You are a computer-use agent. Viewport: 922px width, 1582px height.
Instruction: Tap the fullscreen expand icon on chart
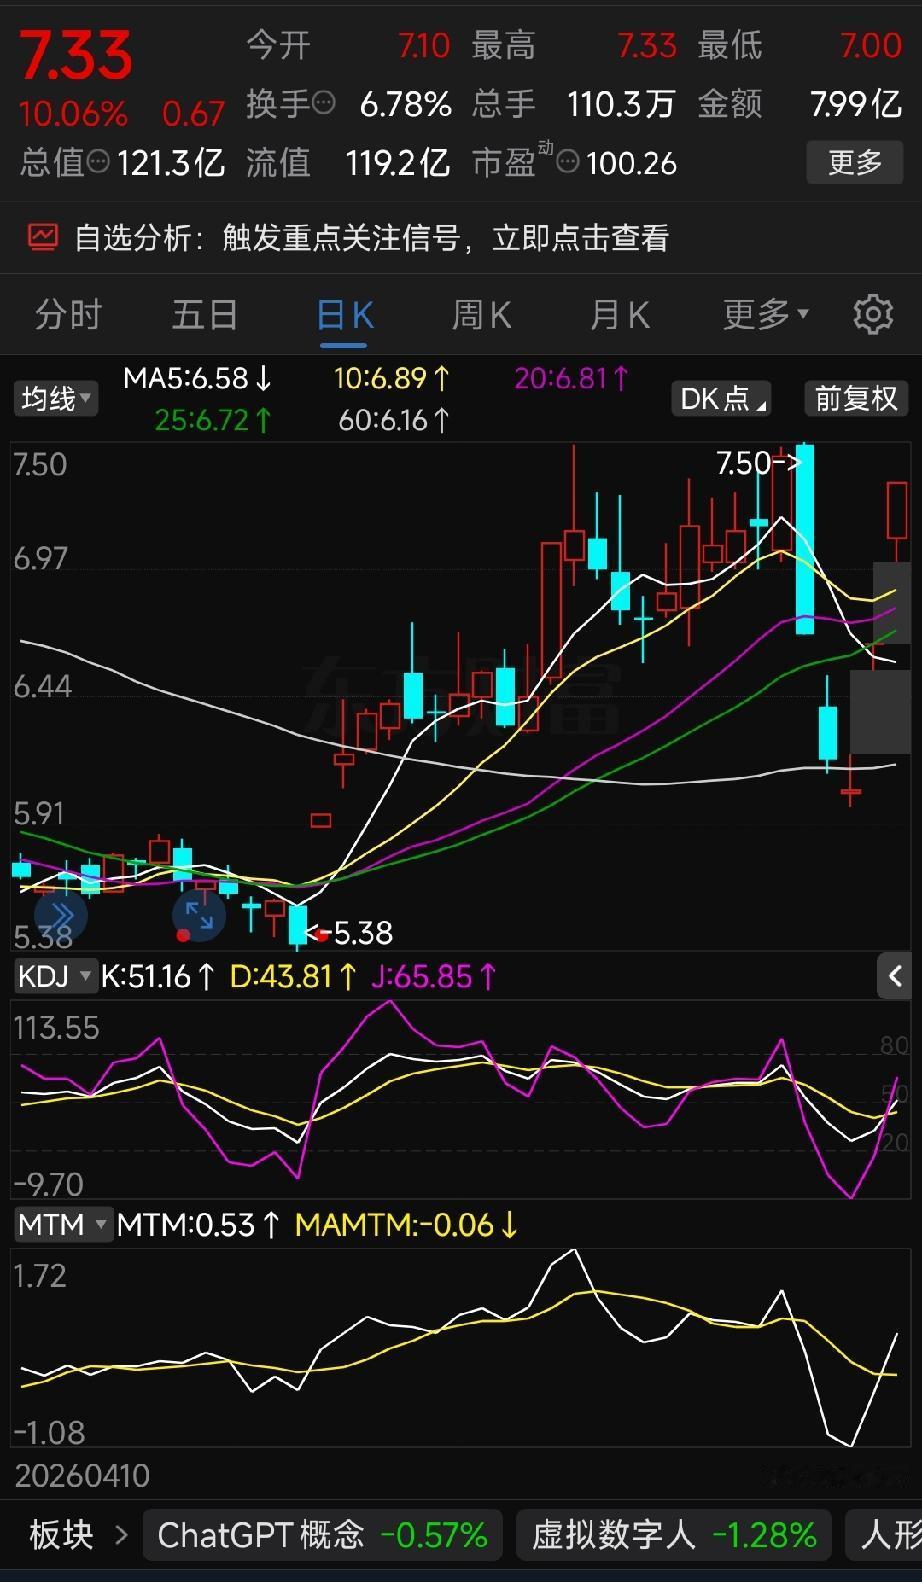click(199, 915)
